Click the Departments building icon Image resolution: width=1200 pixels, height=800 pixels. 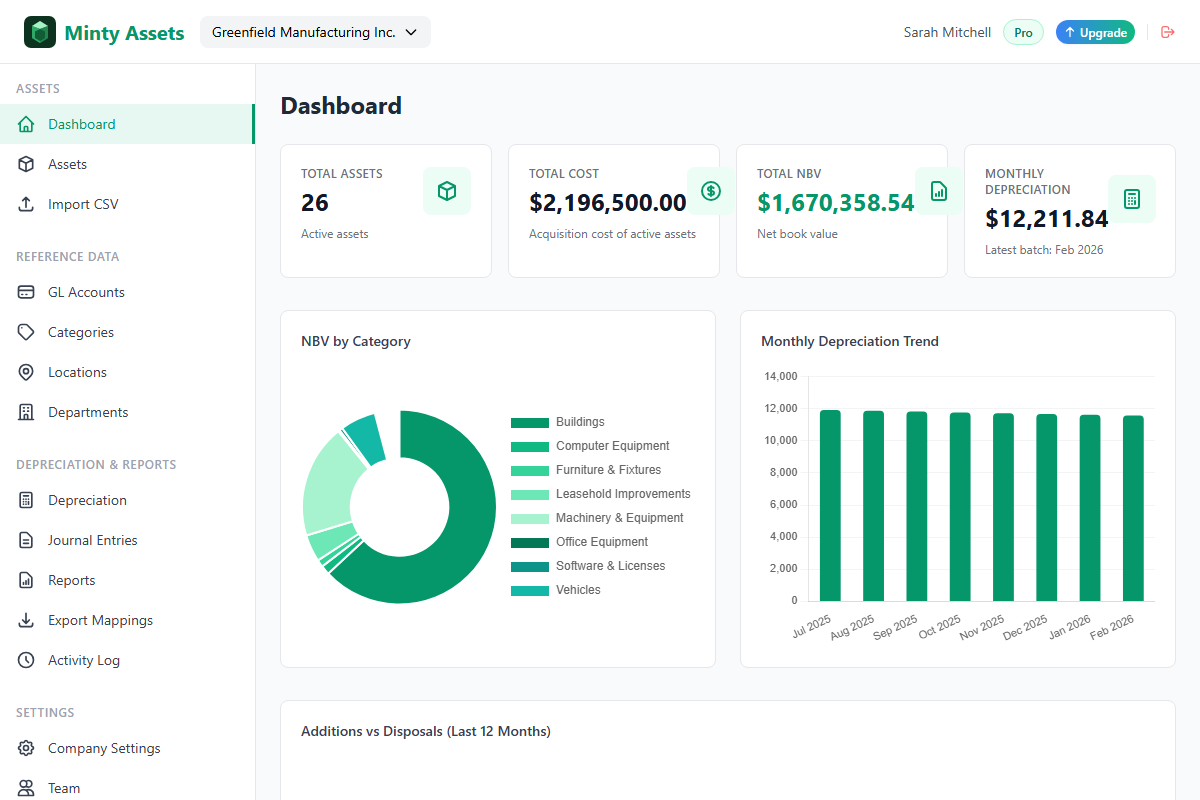tap(27, 412)
